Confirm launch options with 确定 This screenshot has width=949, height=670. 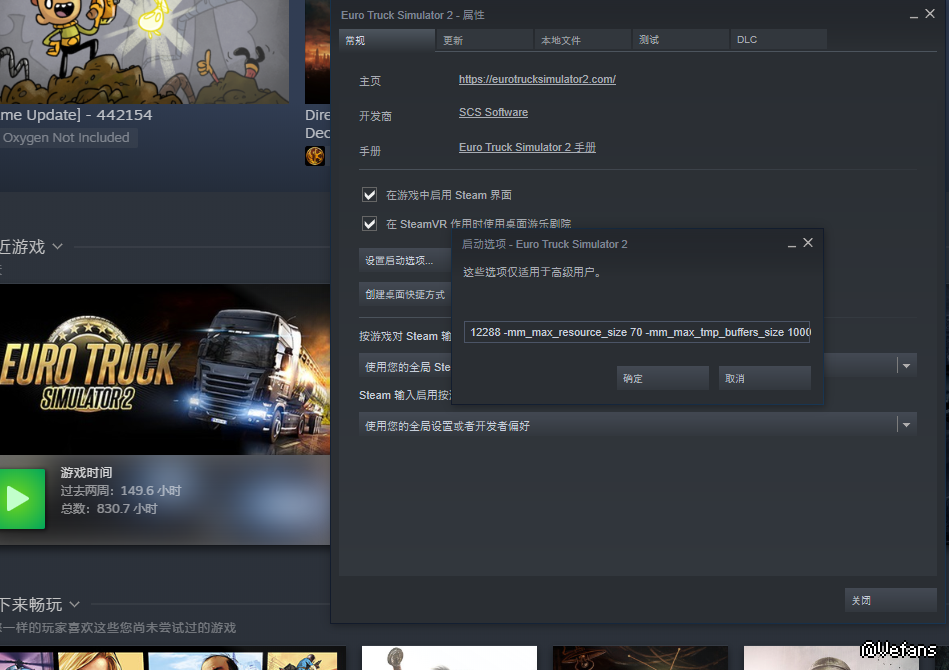662,378
